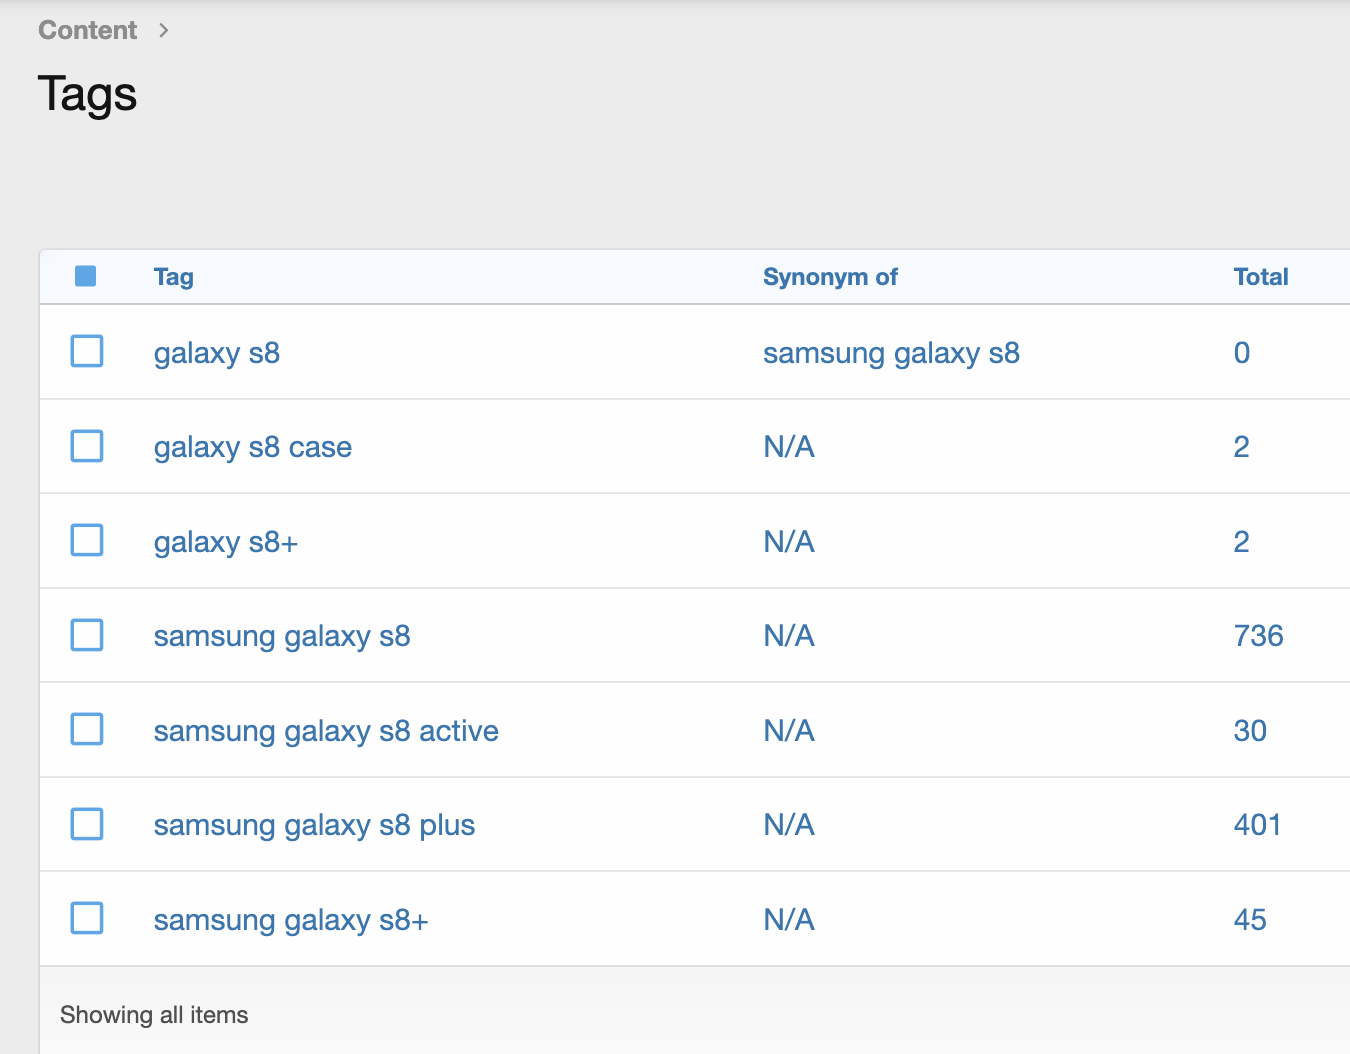Open the galaxy s8 case tag
This screenshot has width=1350, height=1054.
pos(253,447)
